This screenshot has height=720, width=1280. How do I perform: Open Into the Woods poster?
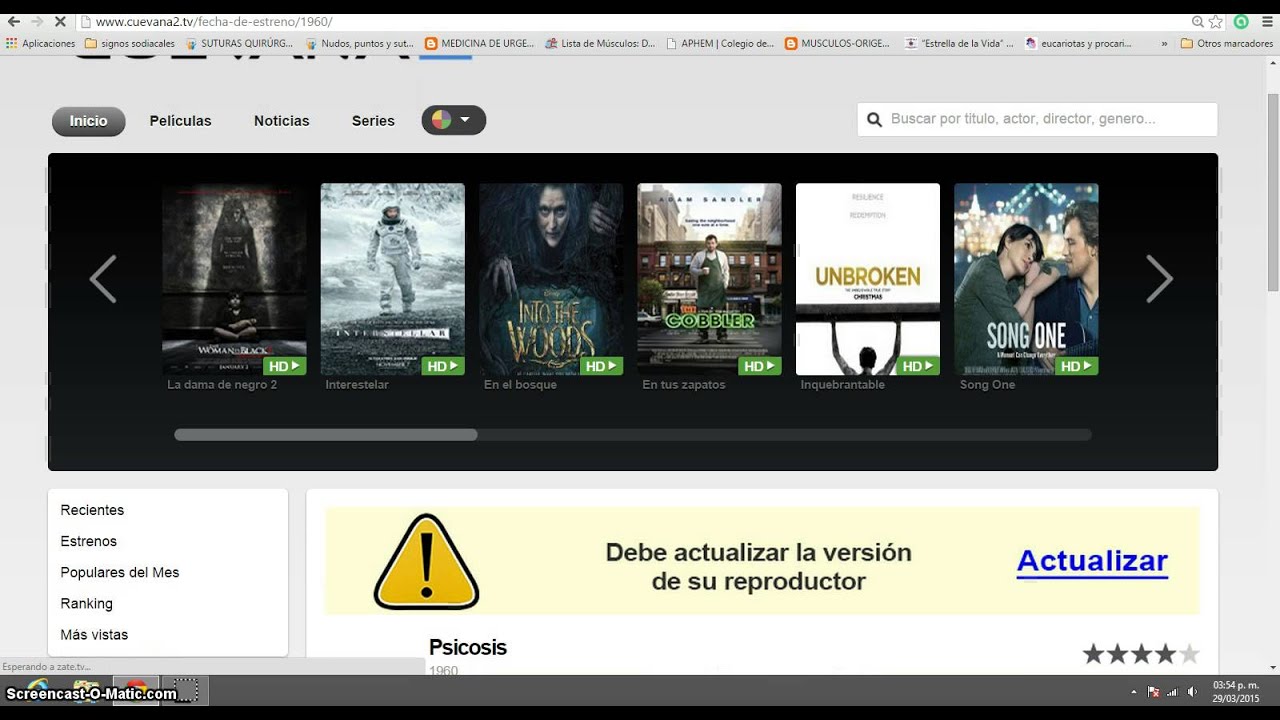point(551,279)
